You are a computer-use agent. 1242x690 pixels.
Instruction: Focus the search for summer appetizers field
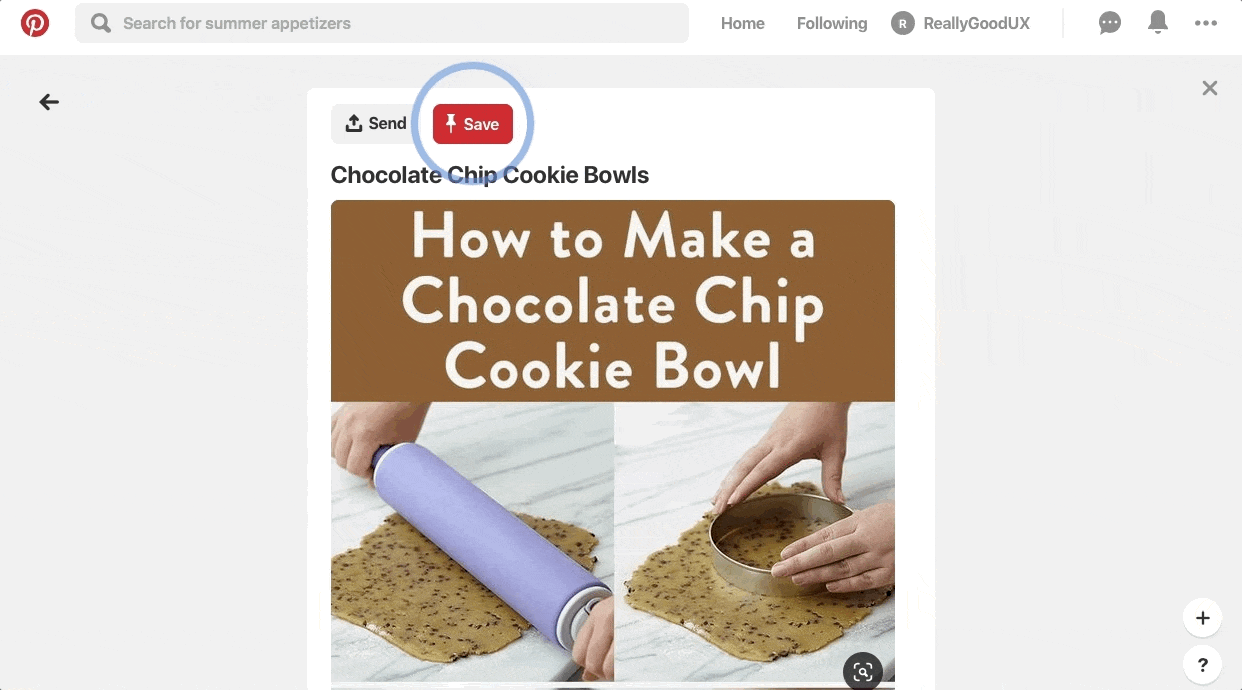click(382, 23)
